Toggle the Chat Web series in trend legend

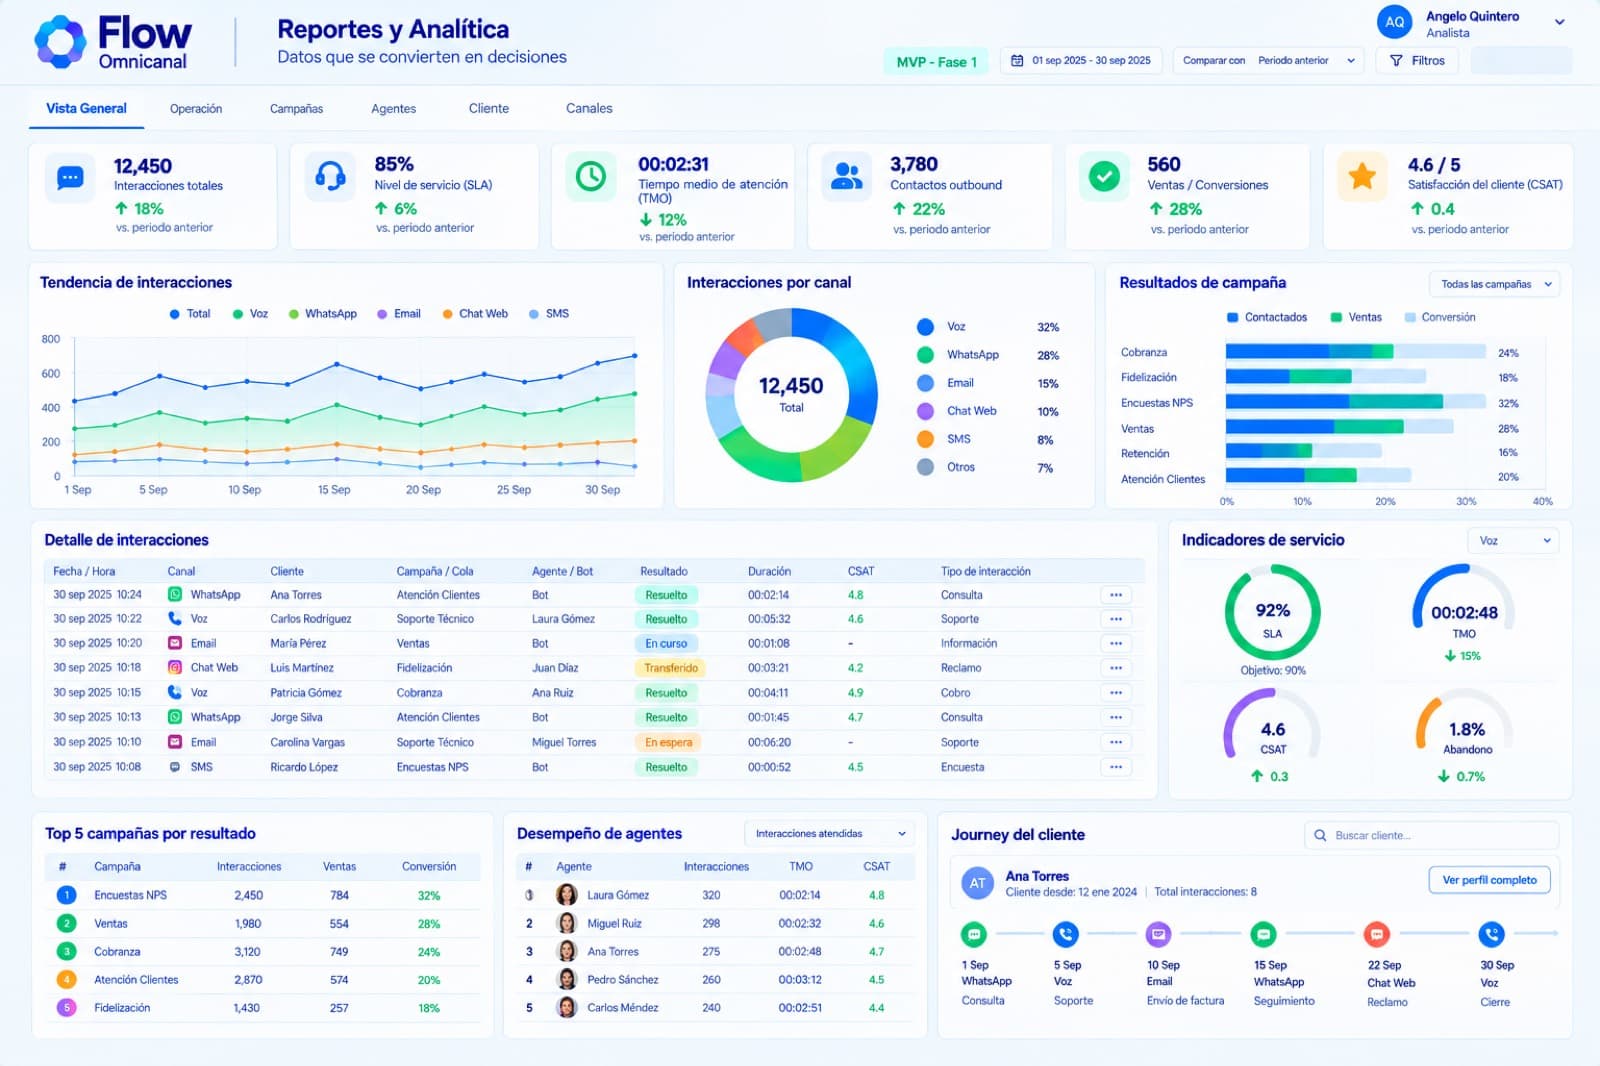click(x=475, y=314)
